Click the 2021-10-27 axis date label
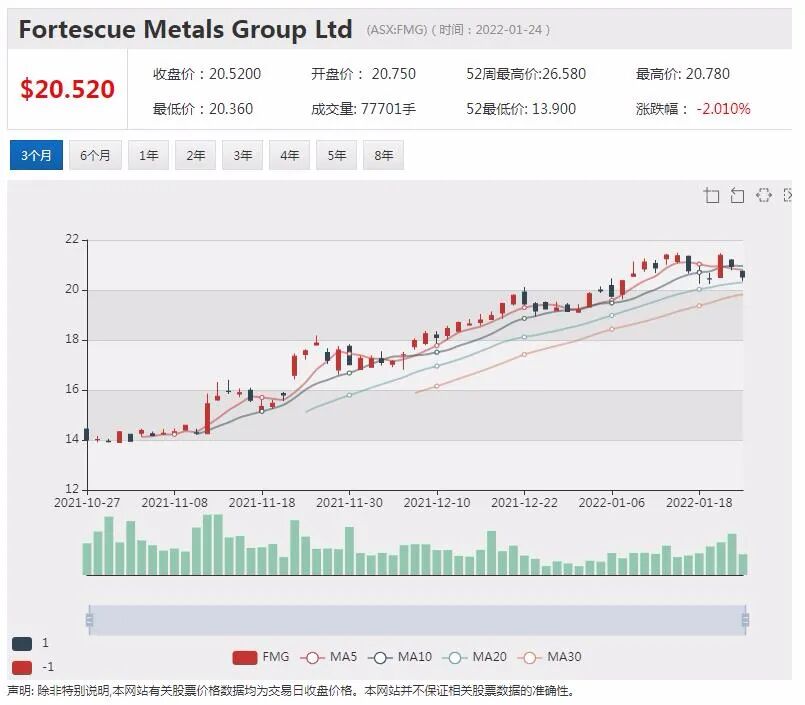Viewport: 805px width, 705px height. pos(87,503)
